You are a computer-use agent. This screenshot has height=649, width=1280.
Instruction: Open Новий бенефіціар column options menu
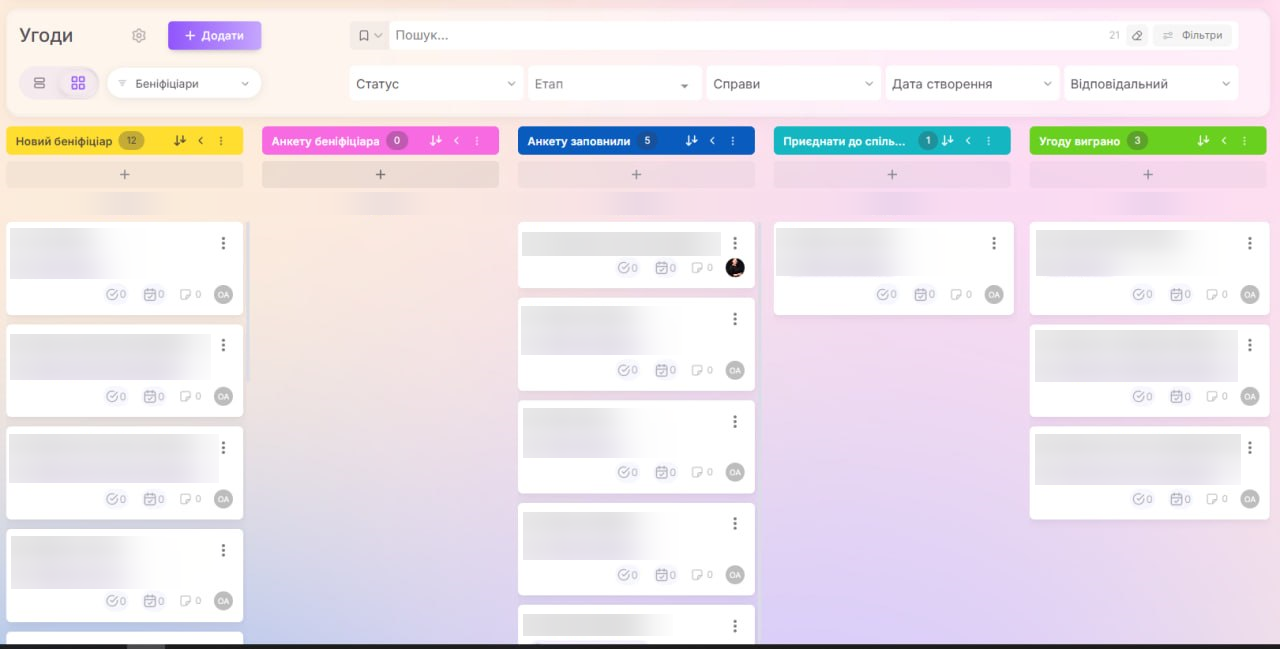point(221,141)
